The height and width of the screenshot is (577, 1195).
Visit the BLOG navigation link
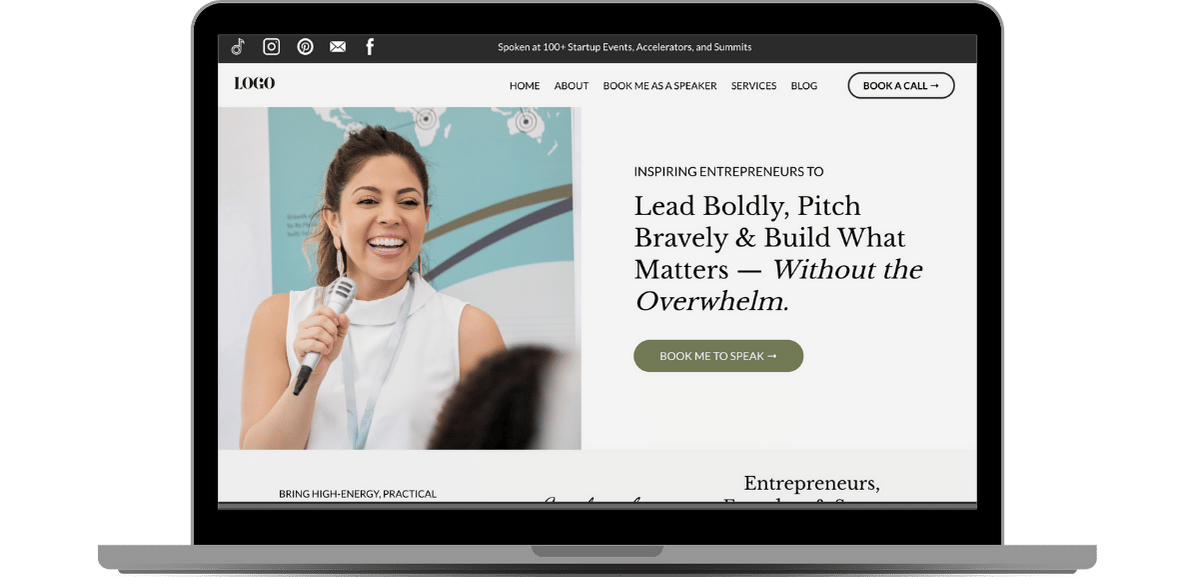pyautogui.click(x=804, y=86)
